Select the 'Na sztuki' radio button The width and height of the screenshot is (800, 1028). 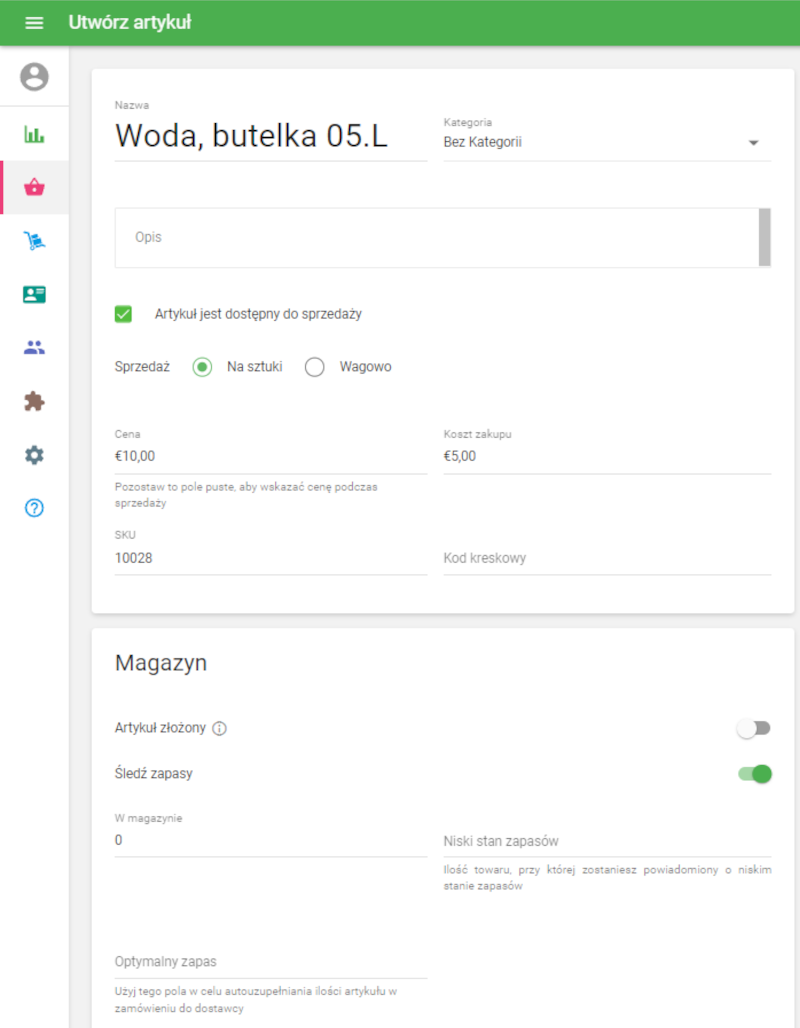coord(202,367)
